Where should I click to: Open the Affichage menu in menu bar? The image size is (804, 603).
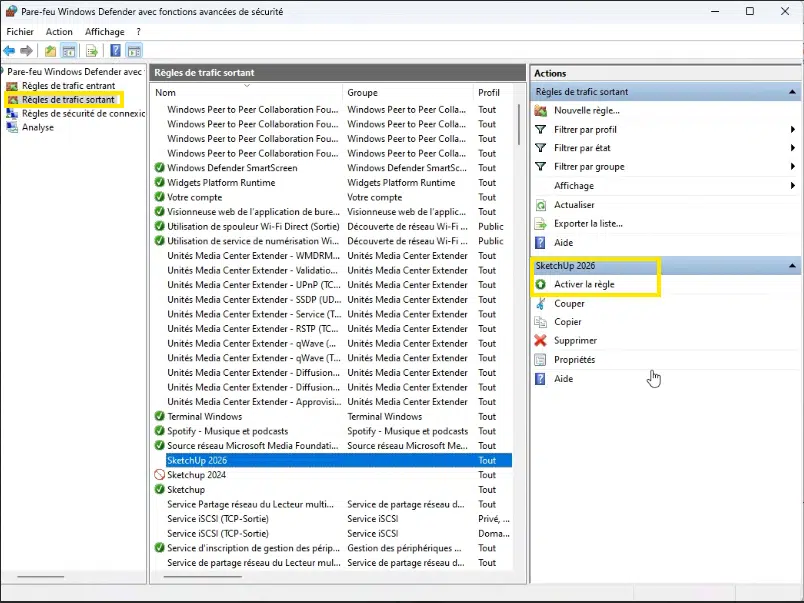coord(104,32)
